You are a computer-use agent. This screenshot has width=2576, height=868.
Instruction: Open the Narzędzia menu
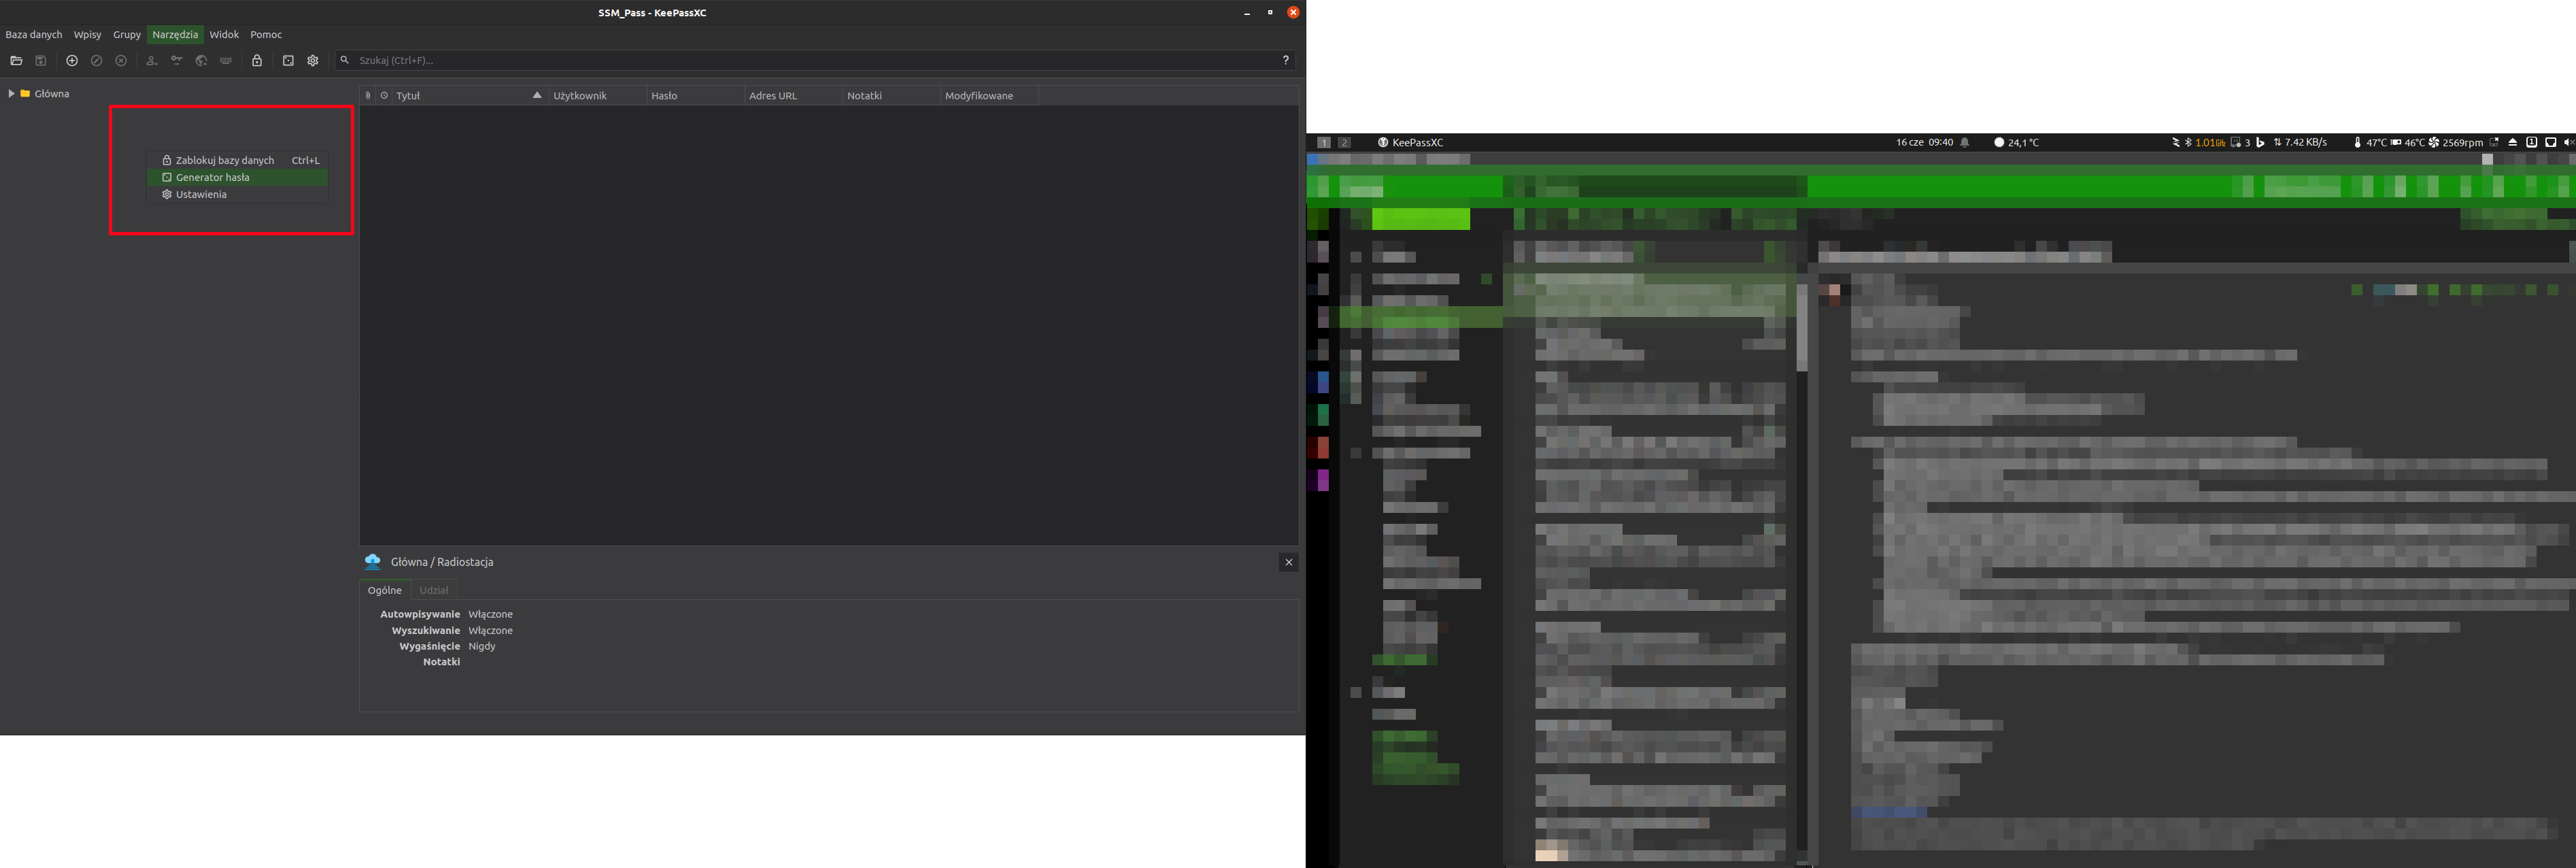point(175,35)
